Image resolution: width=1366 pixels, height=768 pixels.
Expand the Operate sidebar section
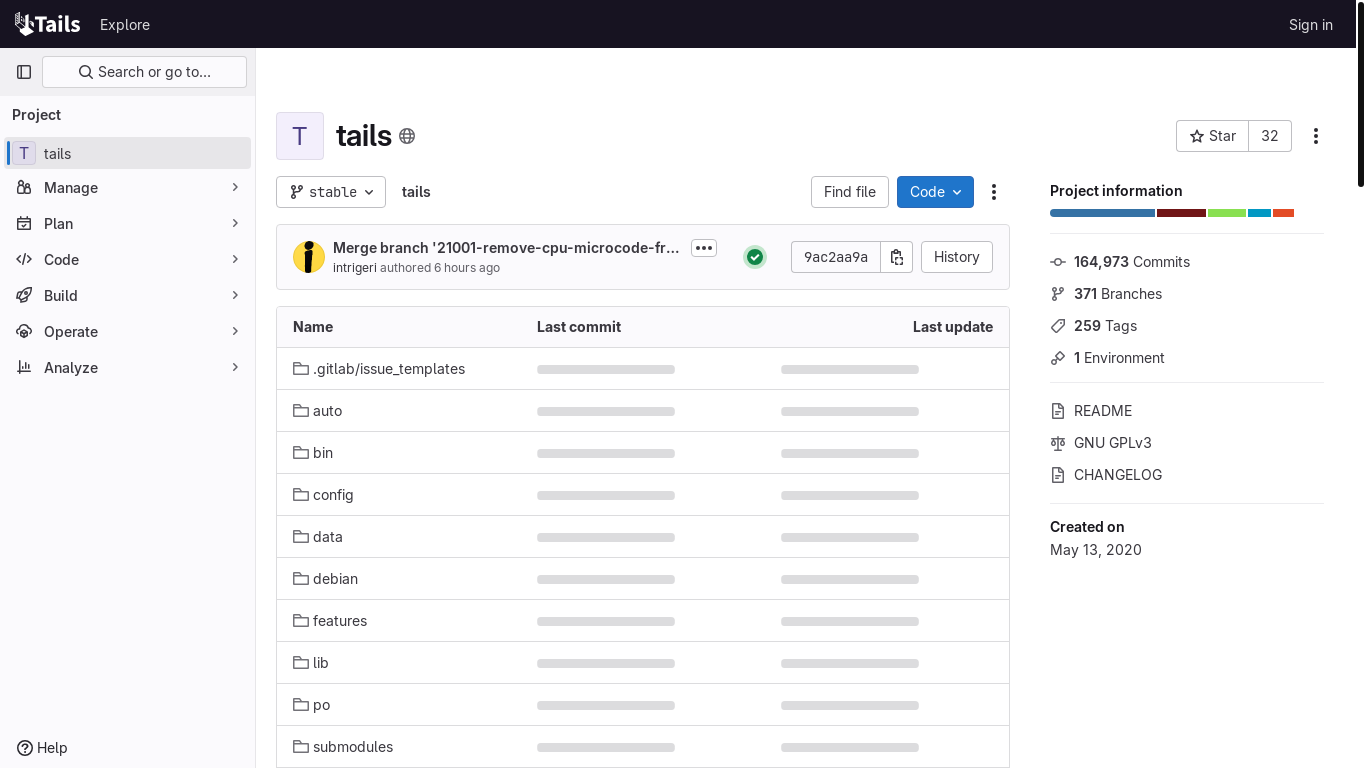coord(128,332)
